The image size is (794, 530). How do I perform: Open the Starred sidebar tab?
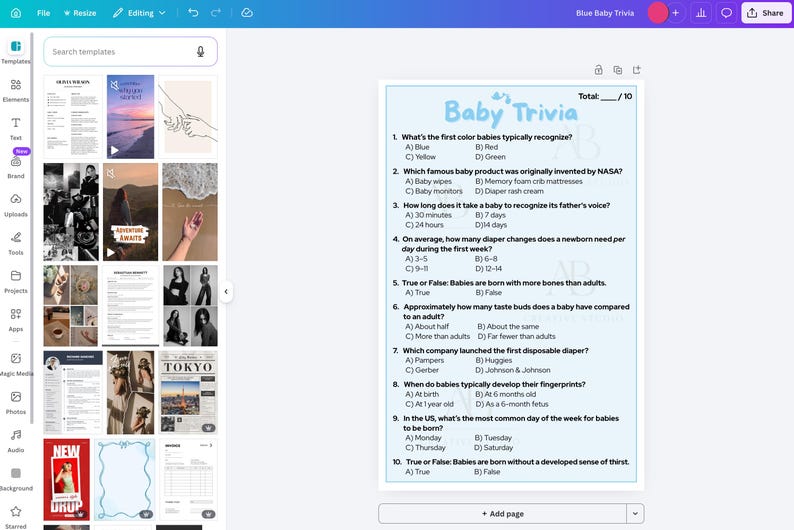16,517
